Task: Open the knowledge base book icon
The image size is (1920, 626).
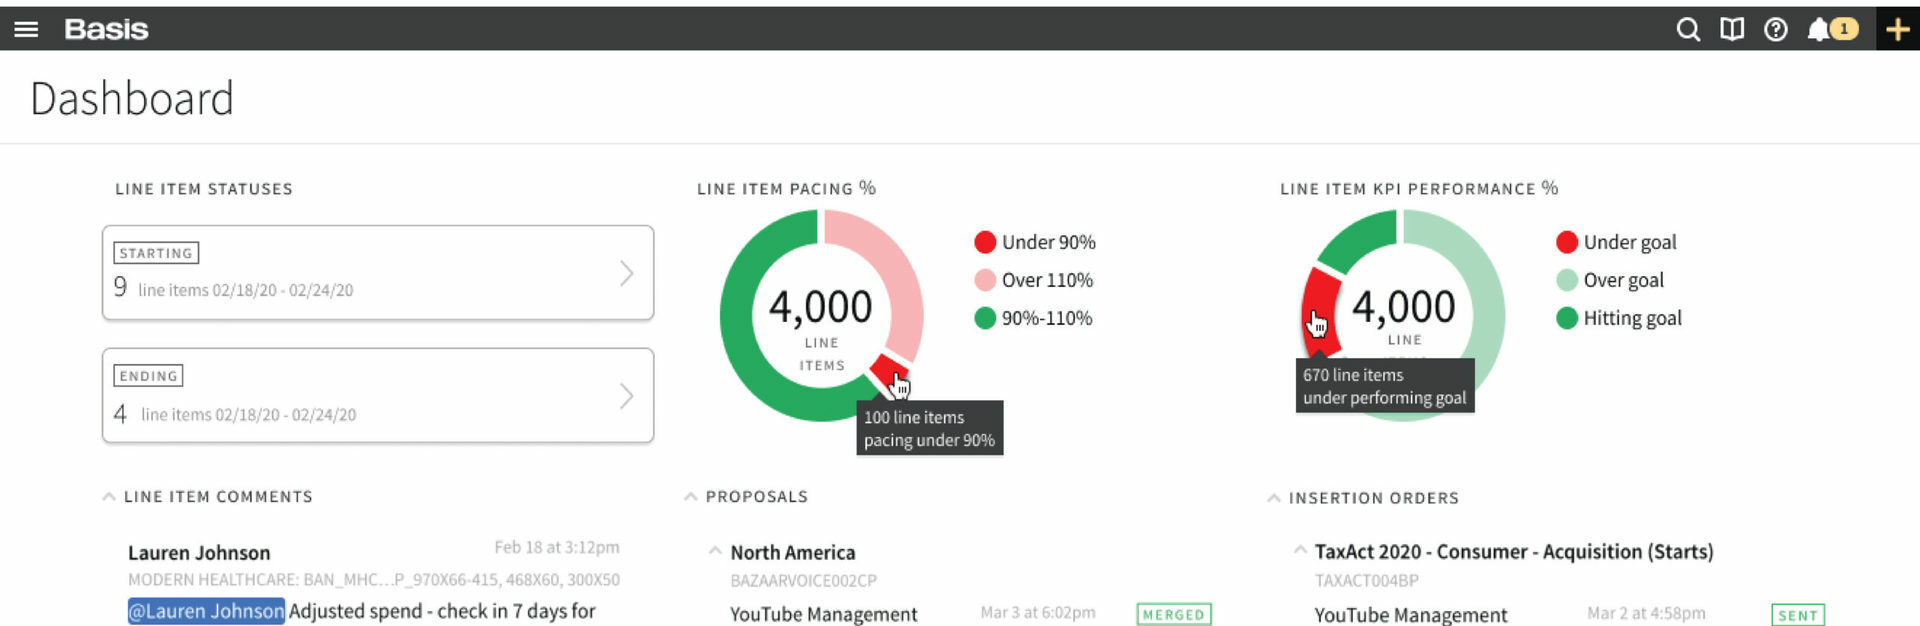Action: pyautogui.click(x=1731, y=29)
